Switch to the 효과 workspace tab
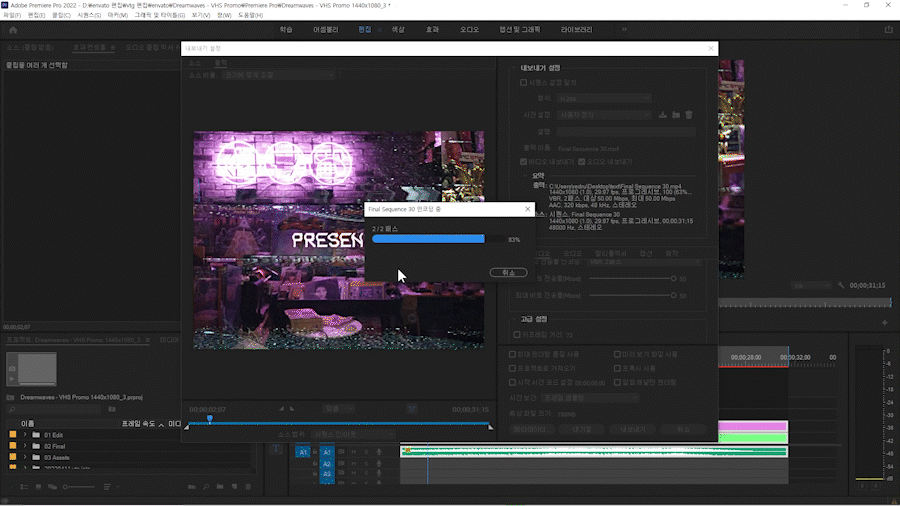900x506 pixels. pyautogui.click(x=432, y=29)
